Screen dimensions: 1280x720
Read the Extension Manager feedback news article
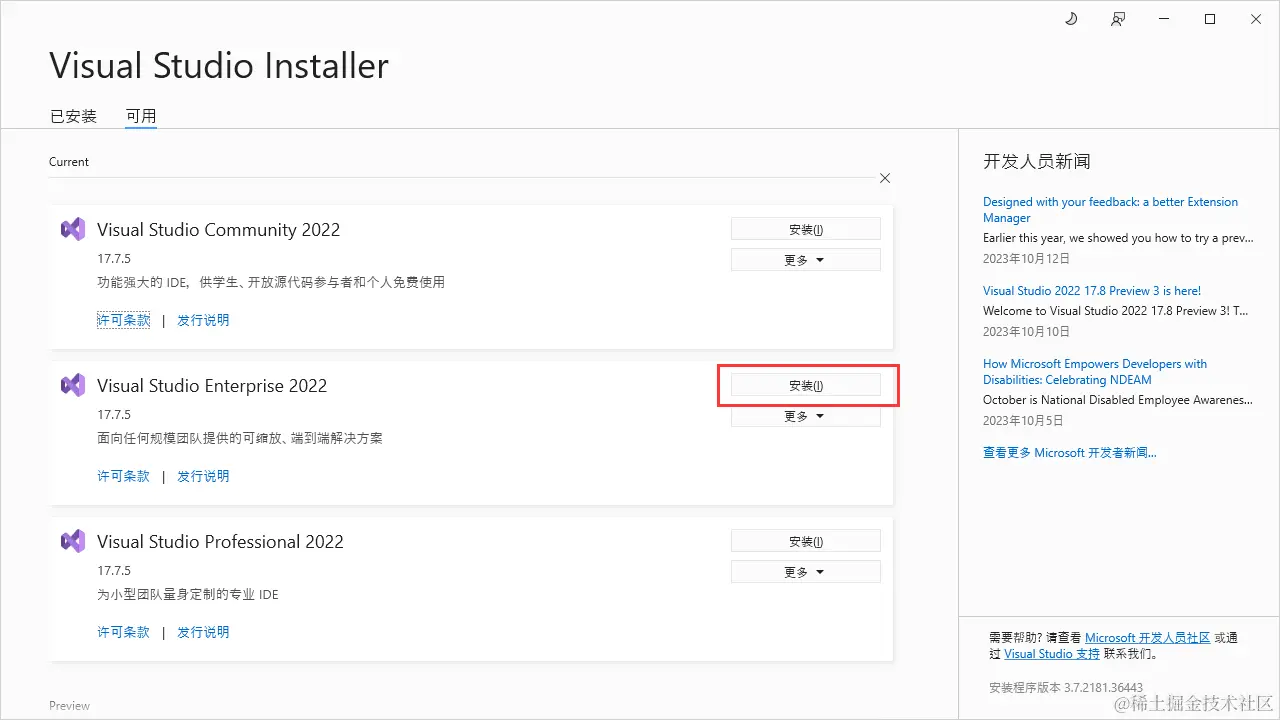(1110, 210)
